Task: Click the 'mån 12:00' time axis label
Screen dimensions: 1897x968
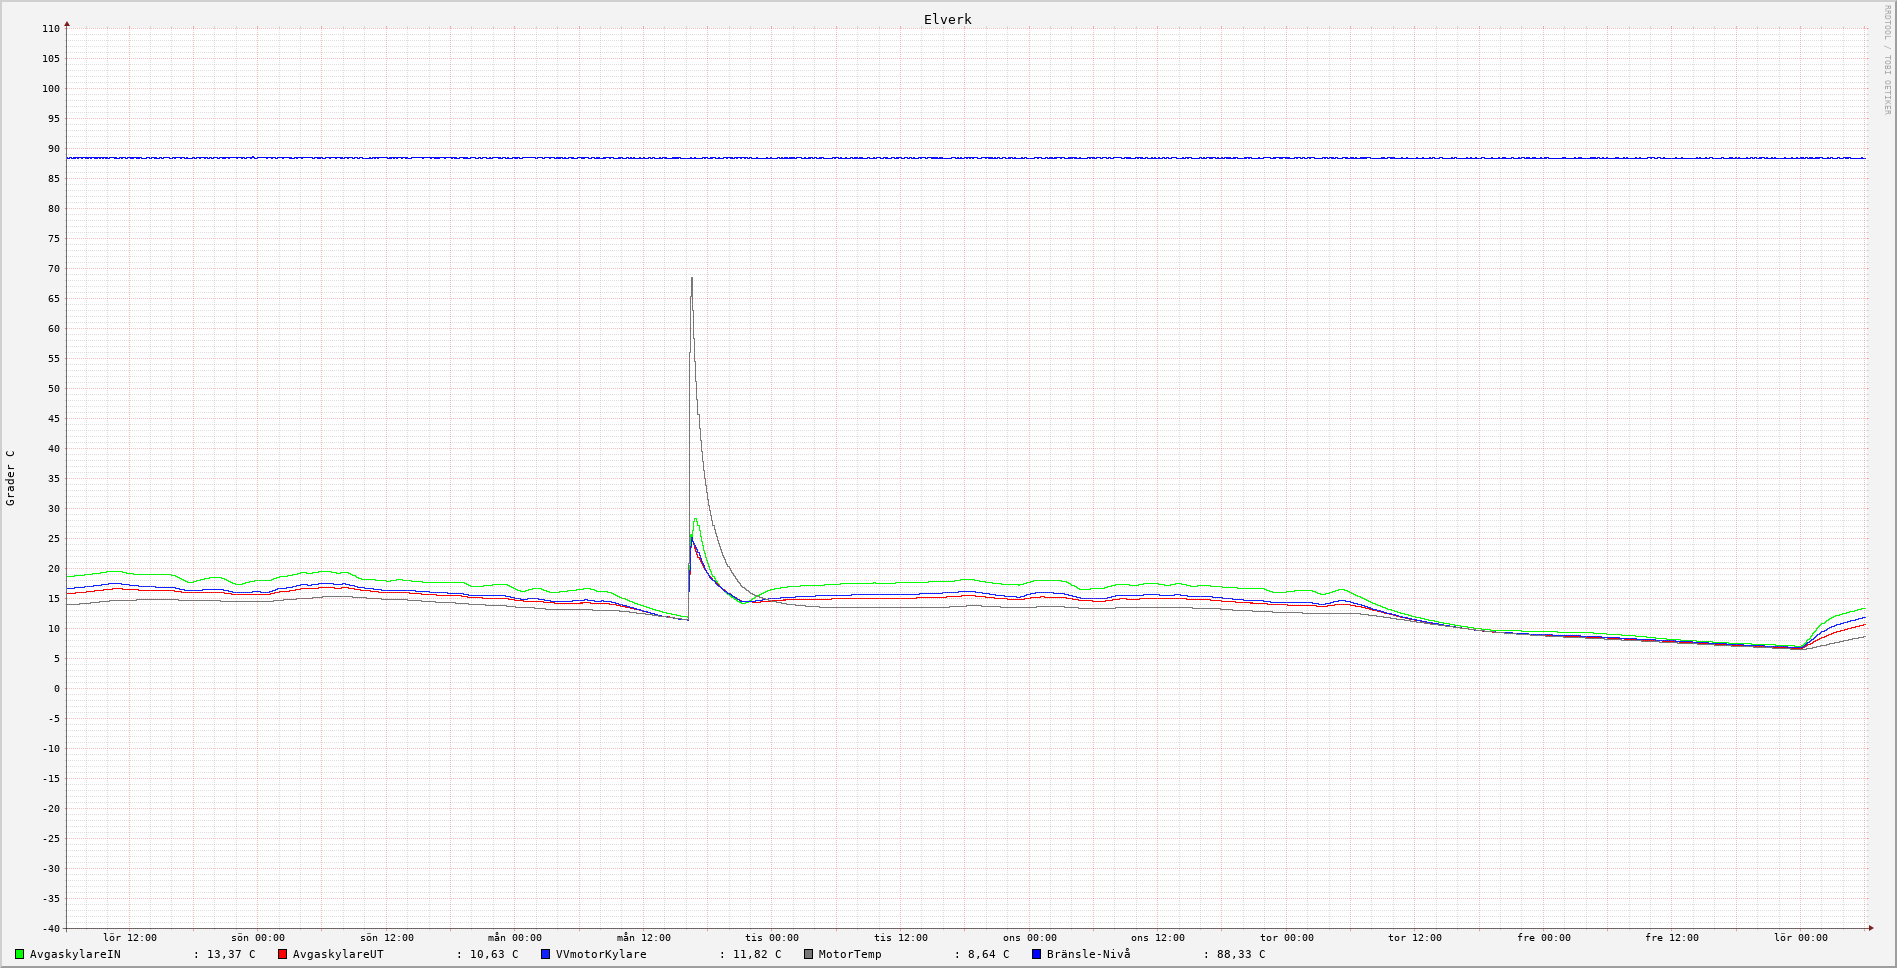Action: click(x=644, y=938)
